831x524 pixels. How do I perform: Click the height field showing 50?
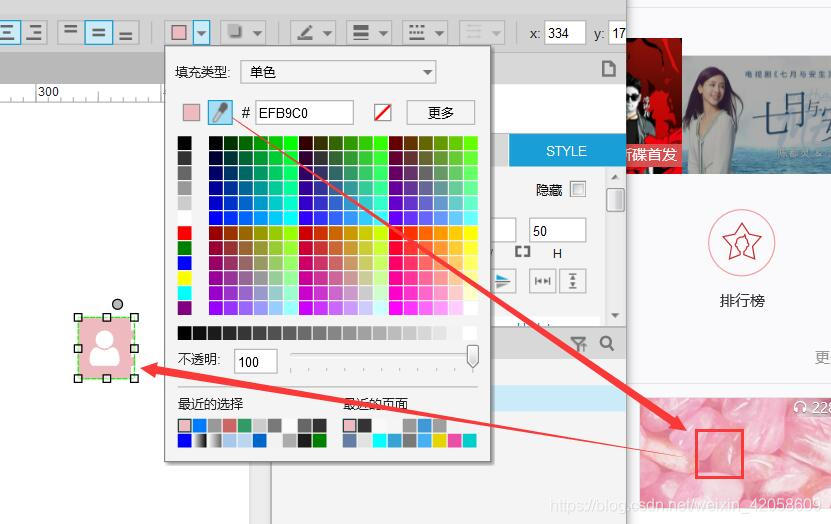tap(558, 230)
